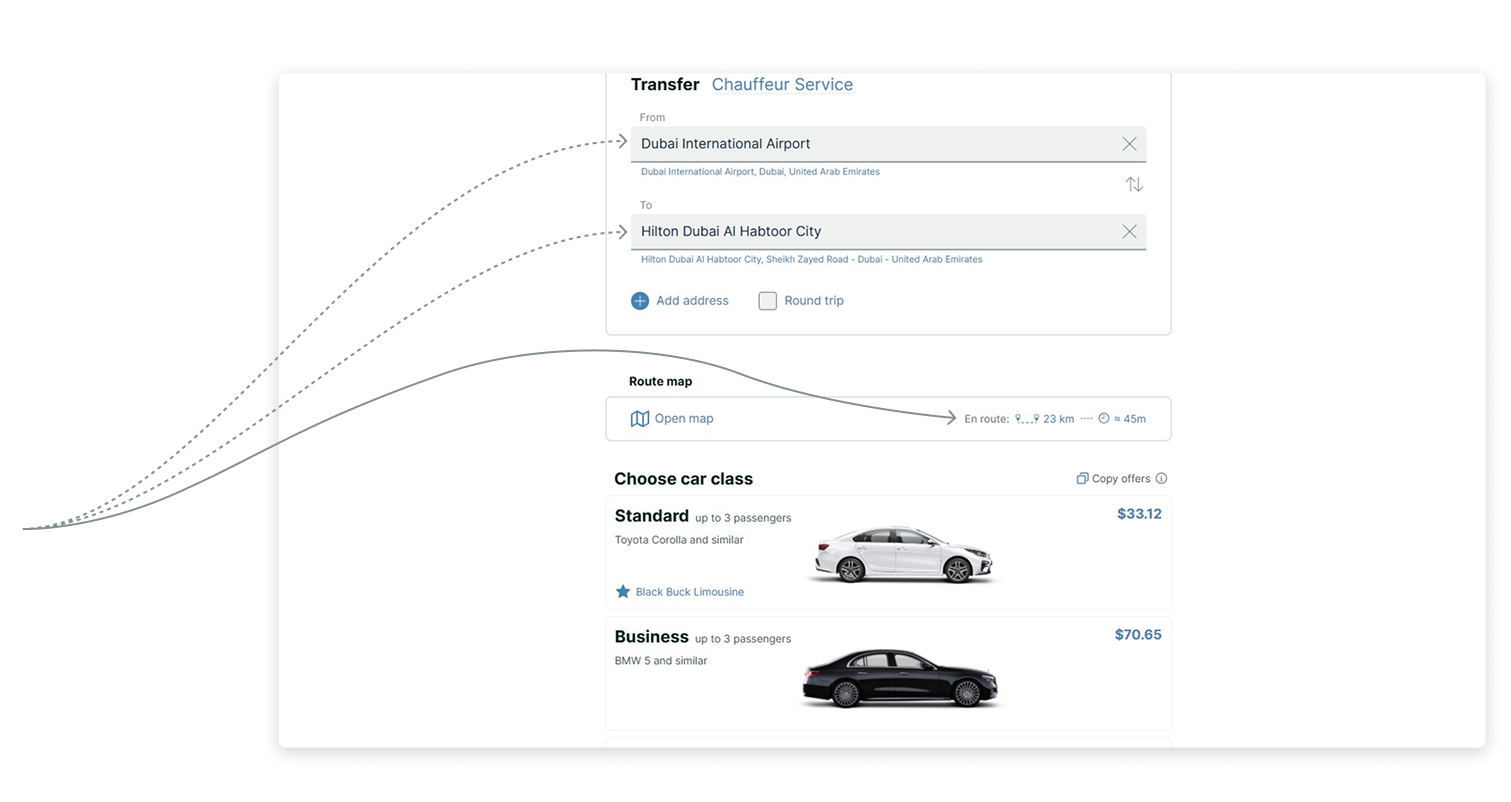Image resolution: width=1511 pixels, height=802 pixels.
Task: Swap From and To addresses
Action: click(1134, 185)
